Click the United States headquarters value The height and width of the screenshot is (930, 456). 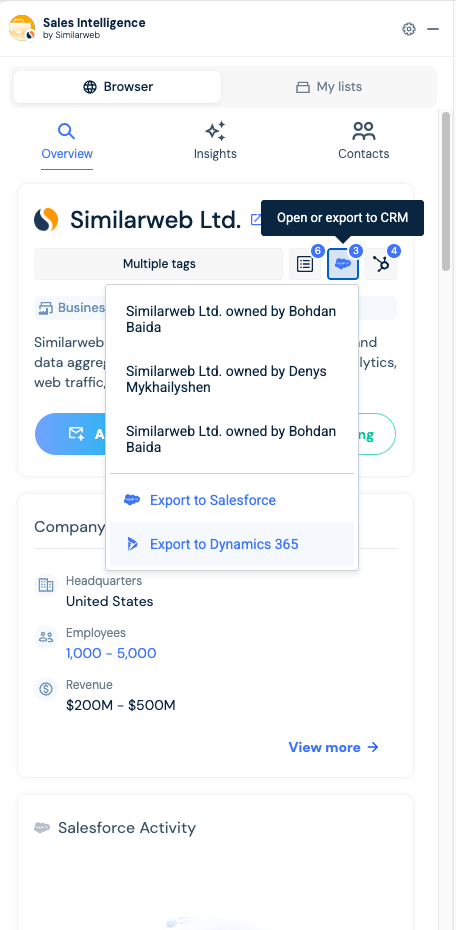point(109,601)
